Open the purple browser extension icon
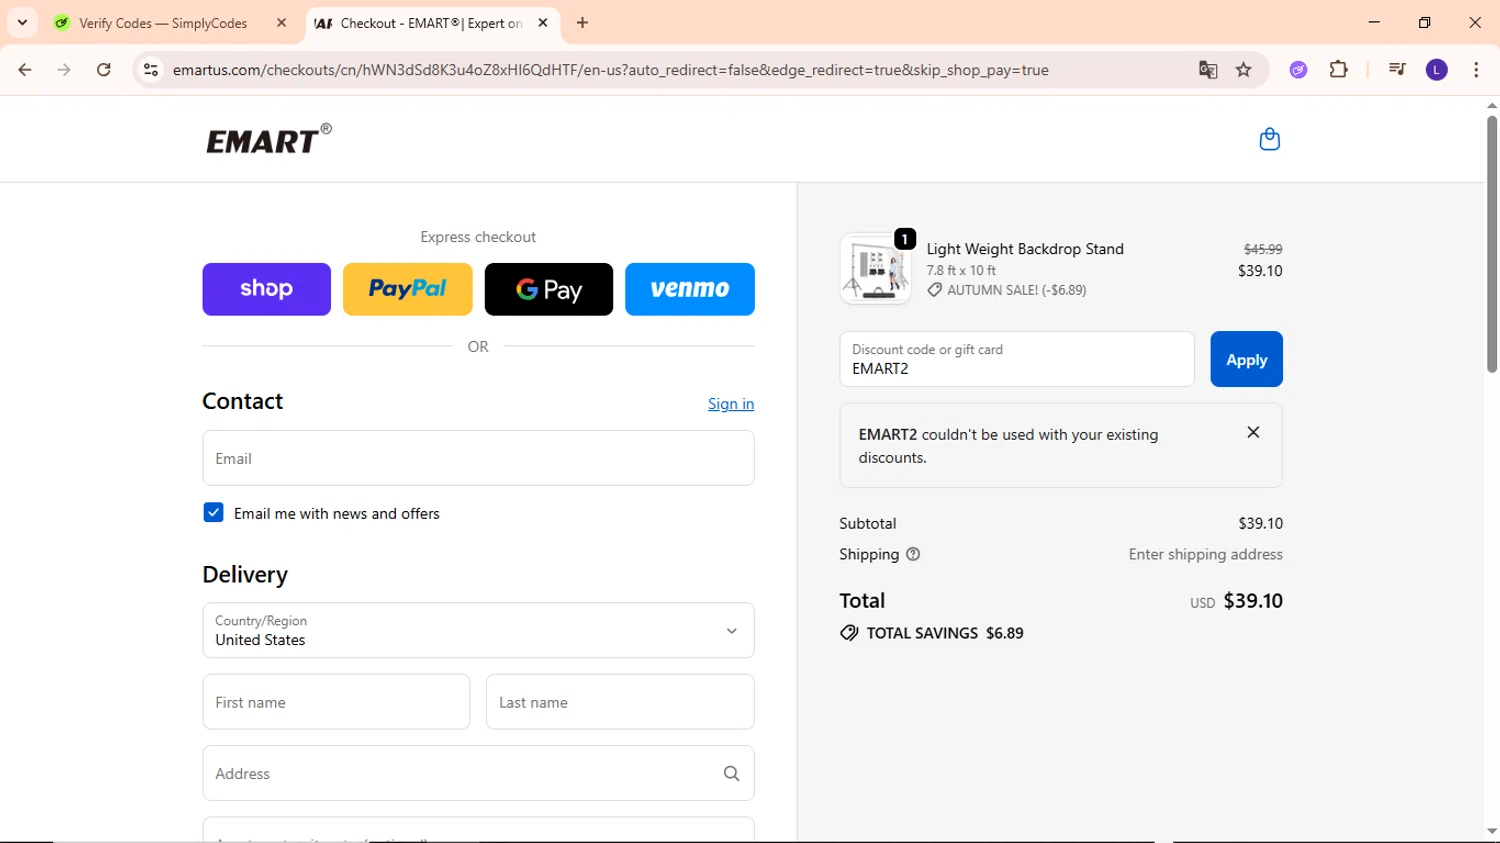 [x=1298, y=70]
